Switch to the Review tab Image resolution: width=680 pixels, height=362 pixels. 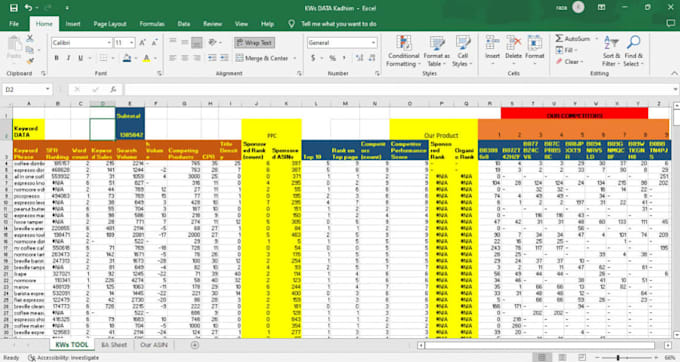click(x=212, y=24)
